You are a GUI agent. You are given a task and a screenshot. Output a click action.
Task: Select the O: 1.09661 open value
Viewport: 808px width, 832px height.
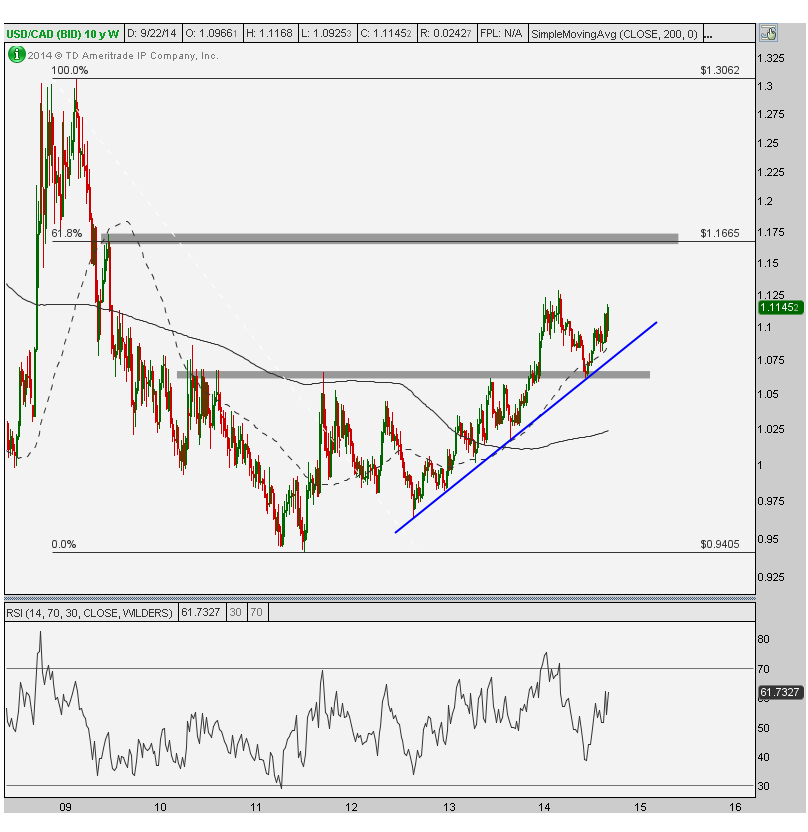pyautogui.click(x=212, y=33)
